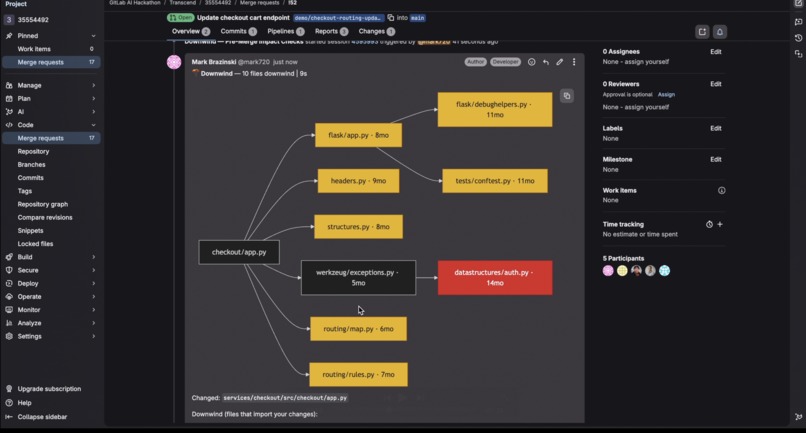The width and height of the screenshot is (806, 433).
Task: Click the first pink participant avatar
Action: (x=608, y=270)
